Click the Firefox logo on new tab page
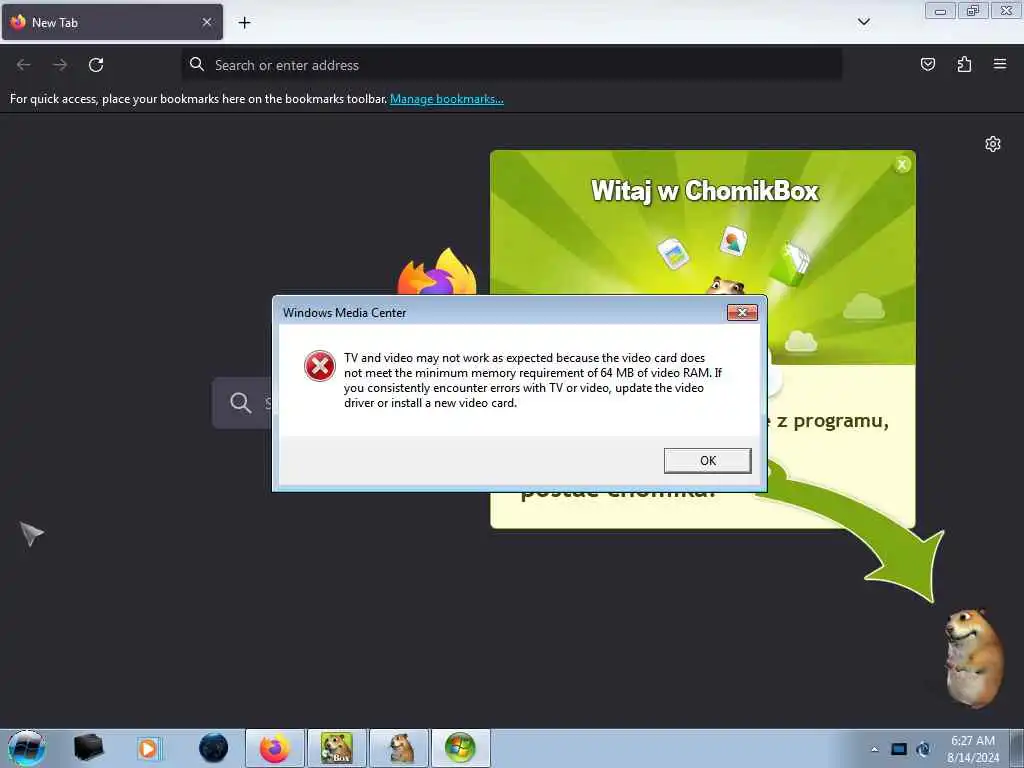The width and height of the screenshot is (1024, 768). tap(438, 272)
